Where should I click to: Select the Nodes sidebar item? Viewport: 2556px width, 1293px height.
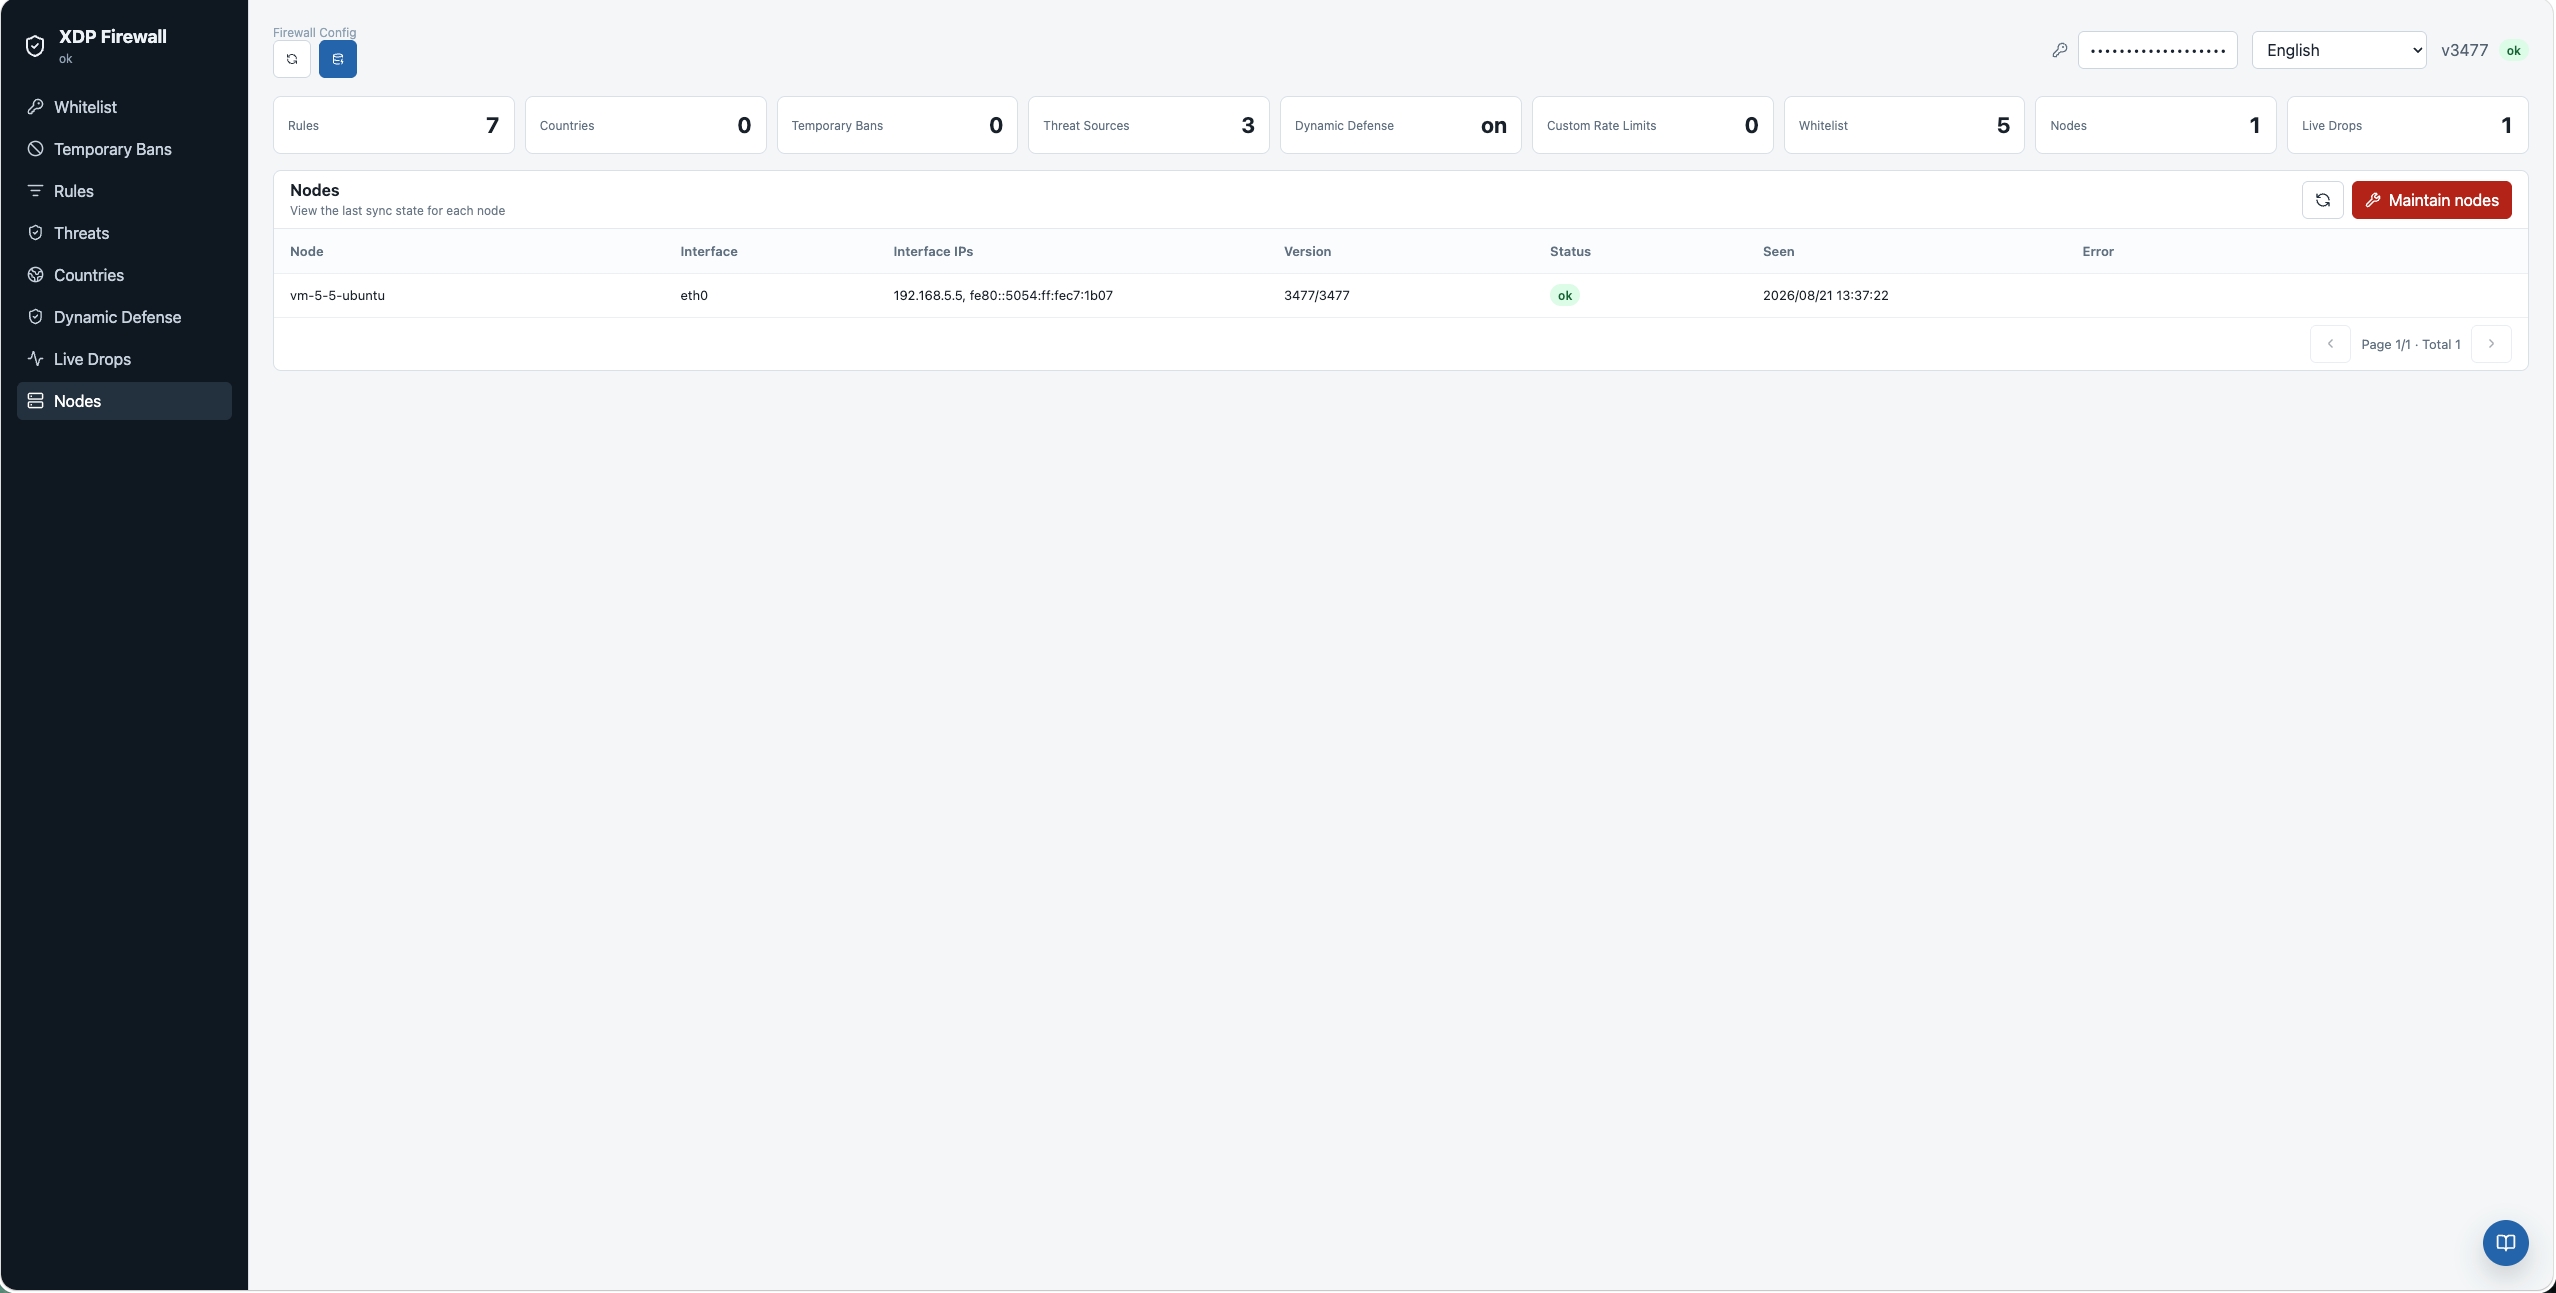click(124, 401)
